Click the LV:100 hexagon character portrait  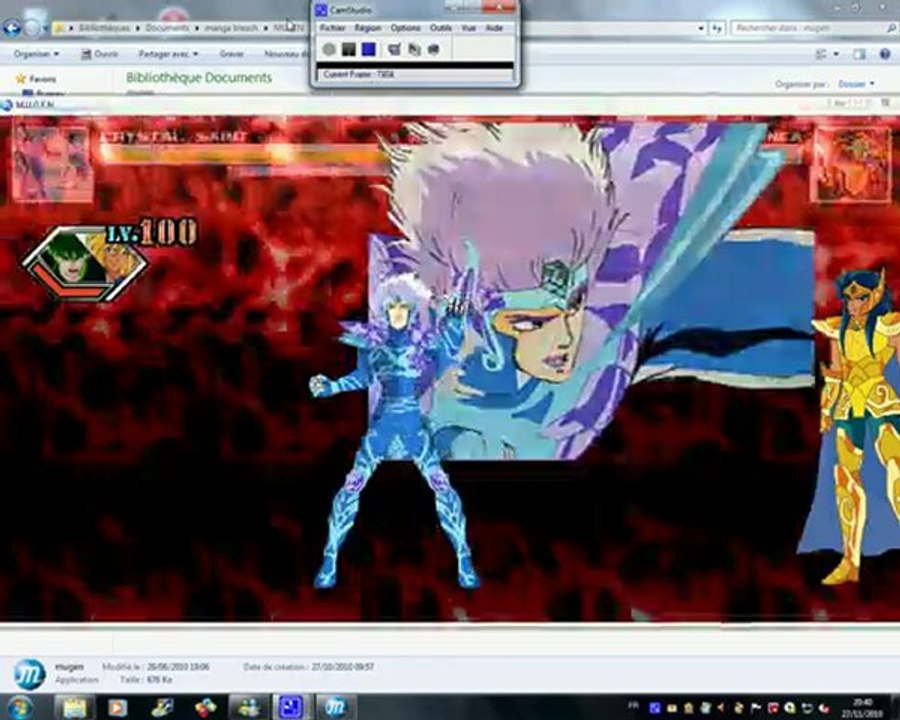86,262
